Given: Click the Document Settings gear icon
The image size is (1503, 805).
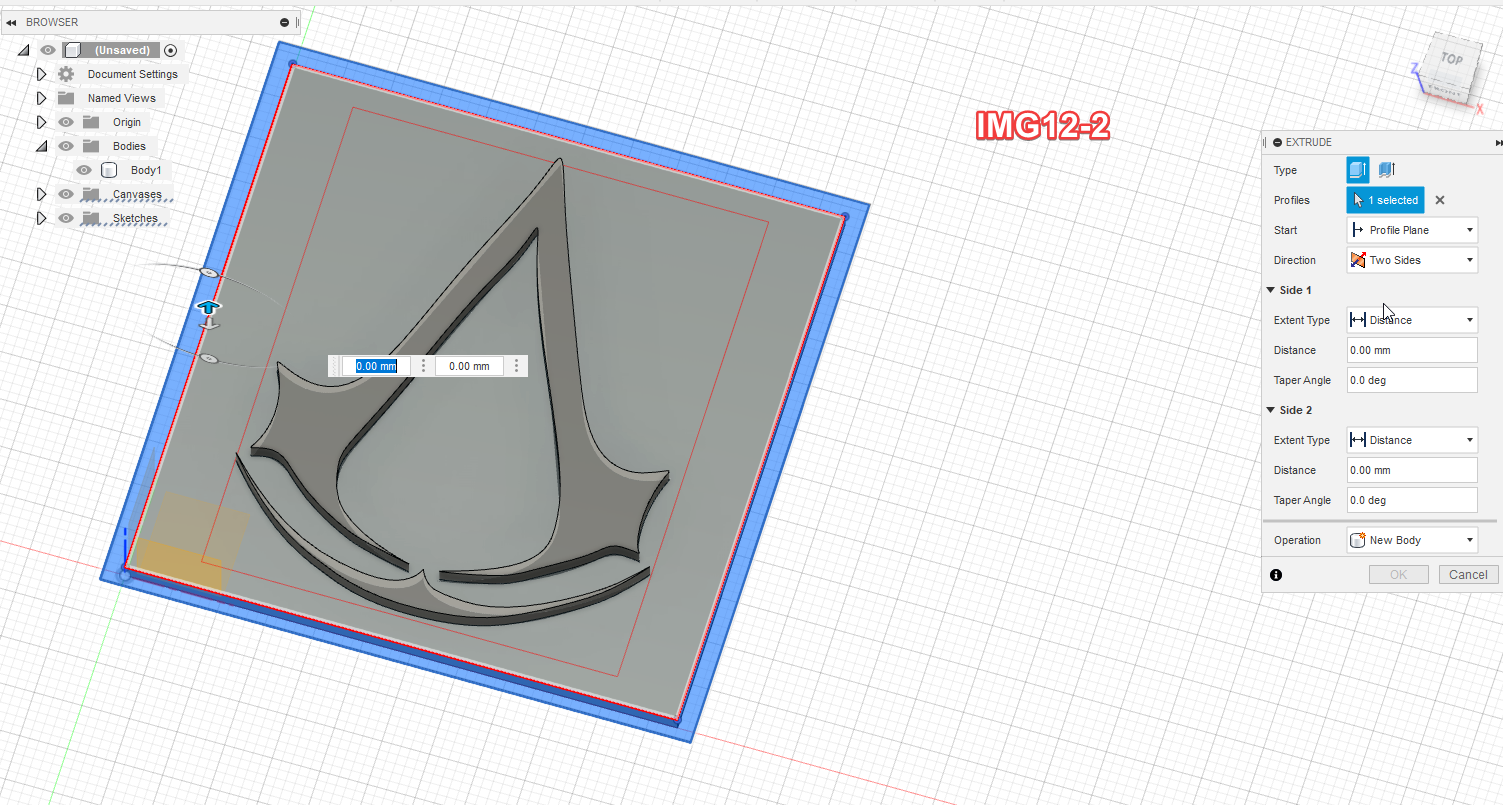Looking at the screenshot, I should point(66,74).
